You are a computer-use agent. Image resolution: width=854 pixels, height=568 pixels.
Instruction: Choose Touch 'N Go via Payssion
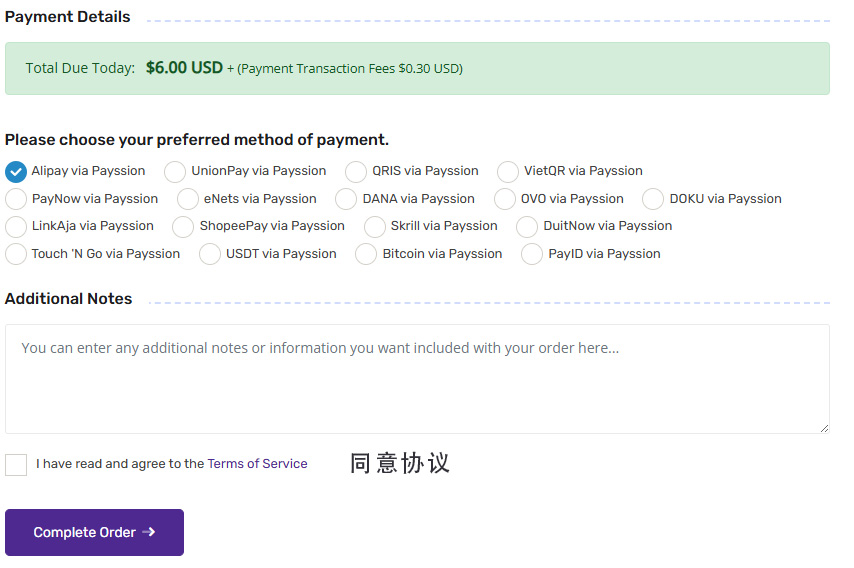(16, 254)
